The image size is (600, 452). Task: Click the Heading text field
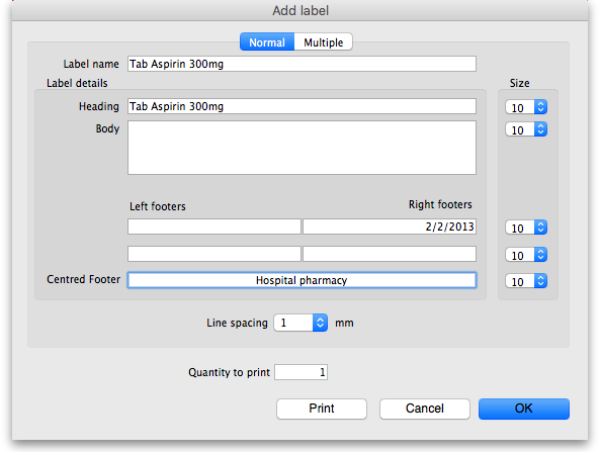tap(301, 106)
